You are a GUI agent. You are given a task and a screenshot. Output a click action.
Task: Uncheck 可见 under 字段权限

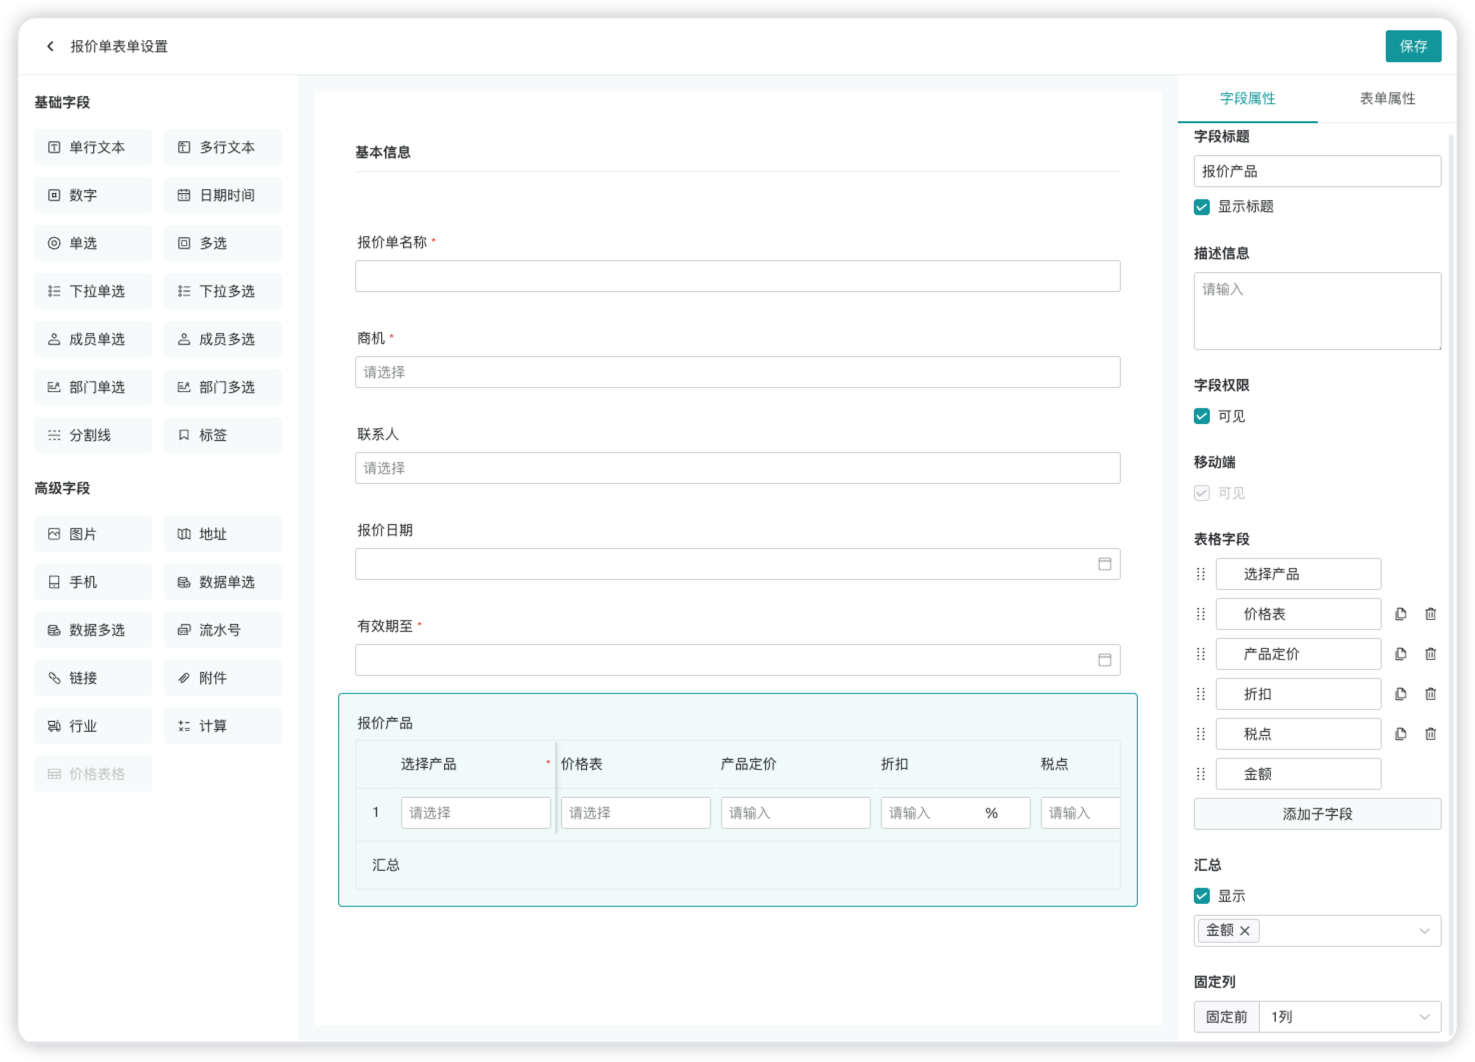[x=1202, y=416]
